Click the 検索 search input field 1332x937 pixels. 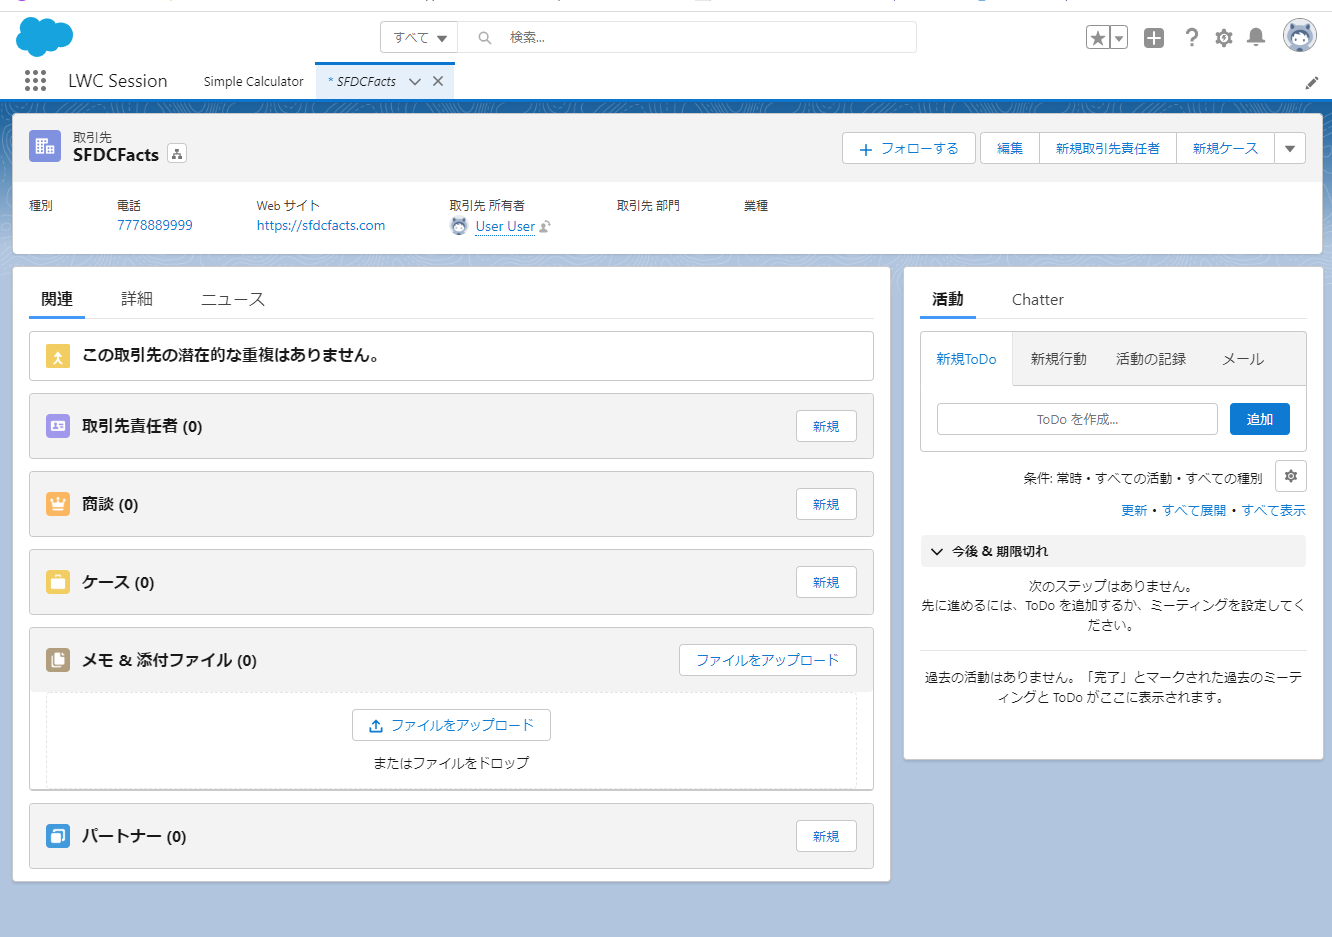click(687, 38)
